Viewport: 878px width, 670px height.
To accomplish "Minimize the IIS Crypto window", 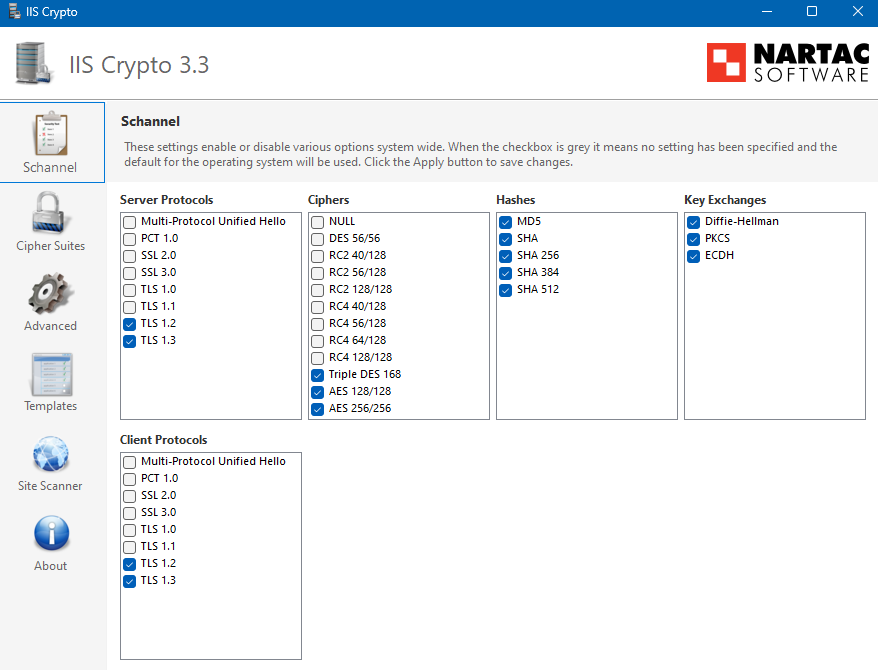I will pyautogui.click(x=767, y=12).
